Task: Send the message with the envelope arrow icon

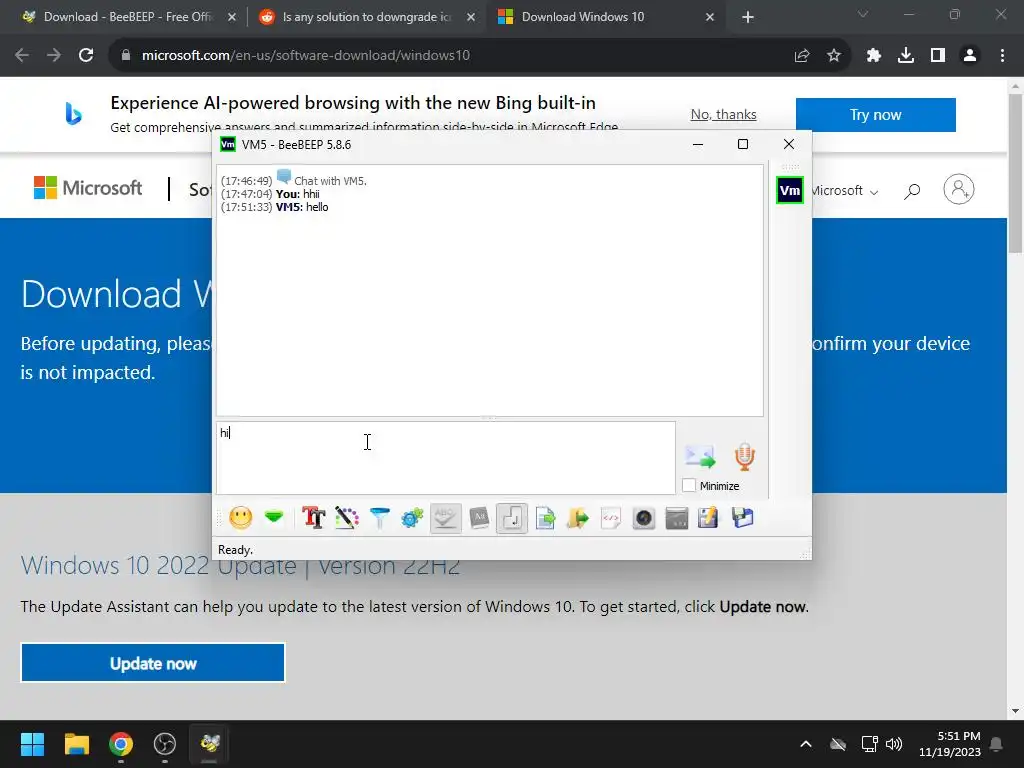Action: click(x=699, y=456)
